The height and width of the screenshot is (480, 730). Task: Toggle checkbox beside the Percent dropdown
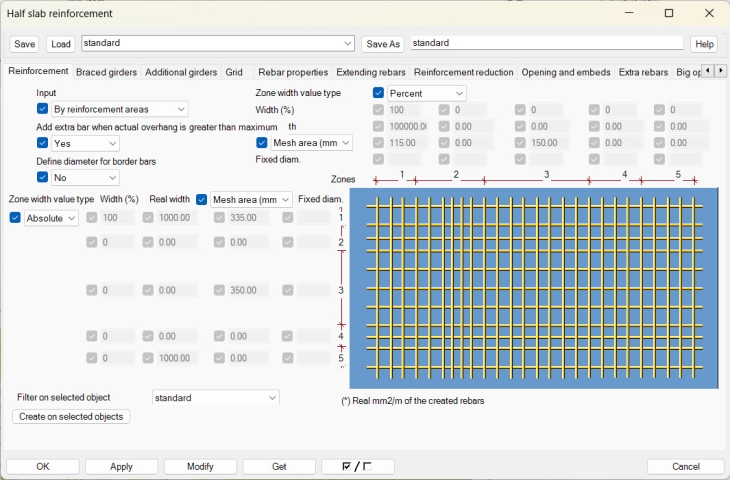379,93
